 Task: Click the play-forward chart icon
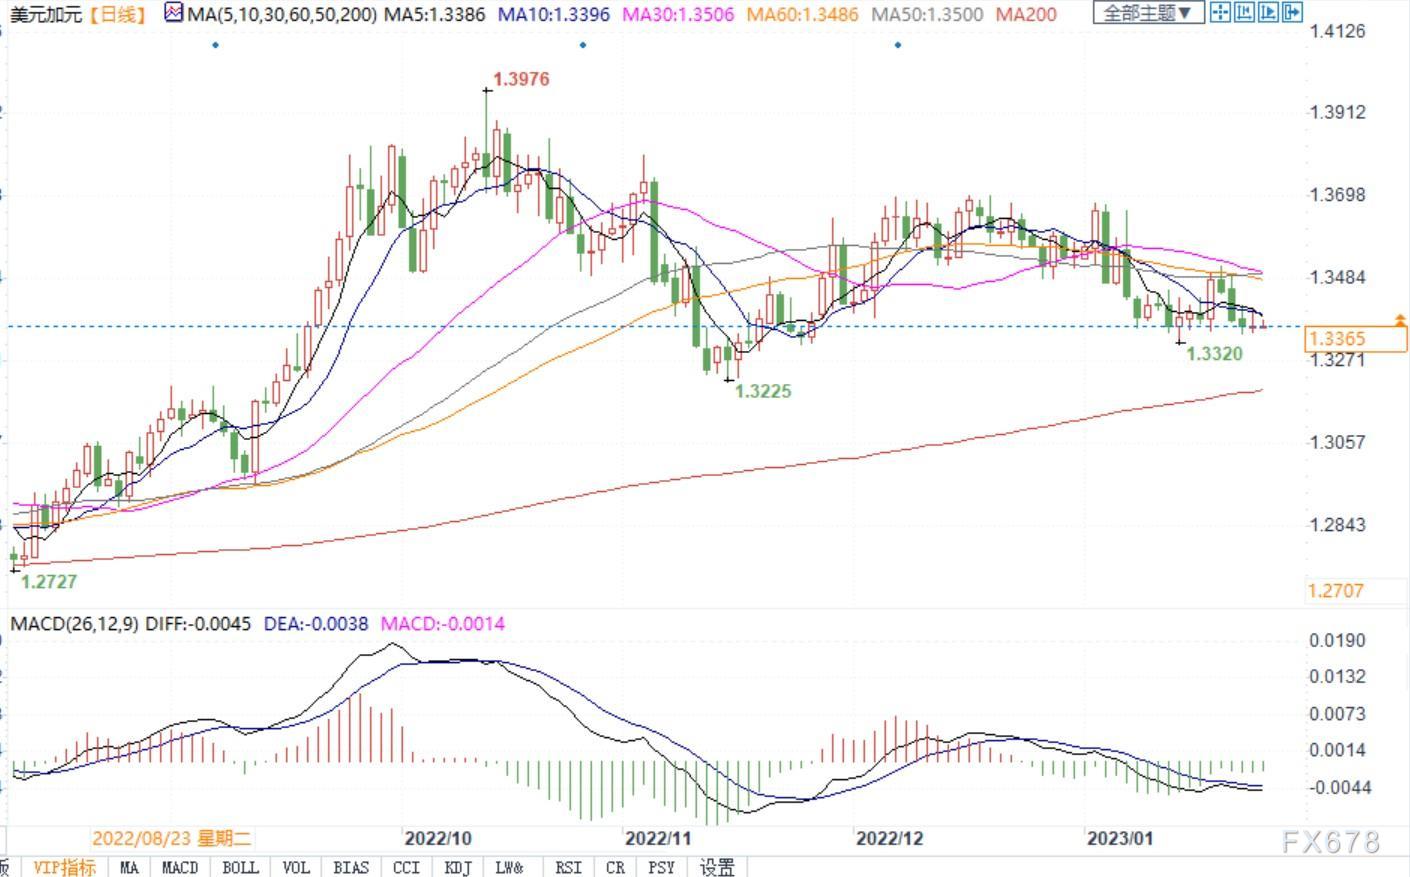1268,13
